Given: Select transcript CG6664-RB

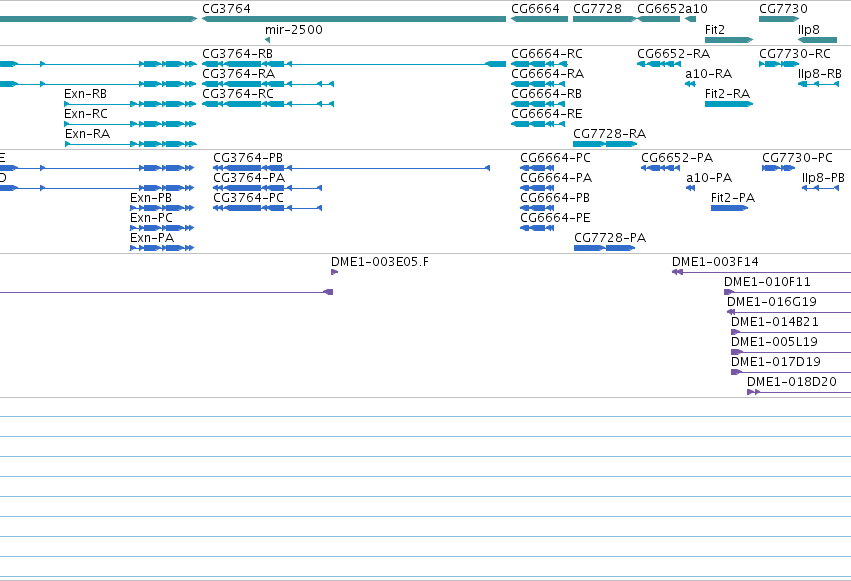Looking at the screenshot, I should point(538,104).
